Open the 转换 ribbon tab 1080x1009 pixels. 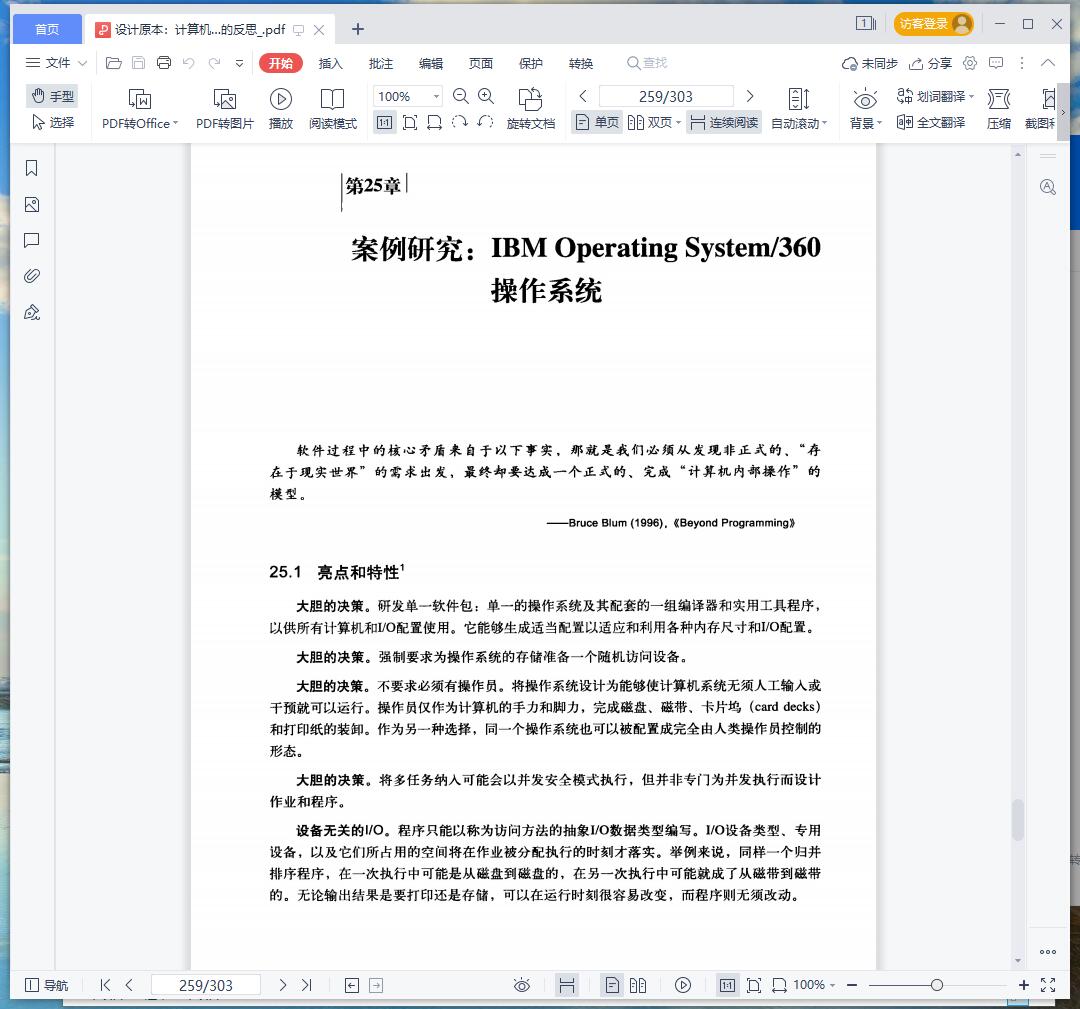(581, 63)
